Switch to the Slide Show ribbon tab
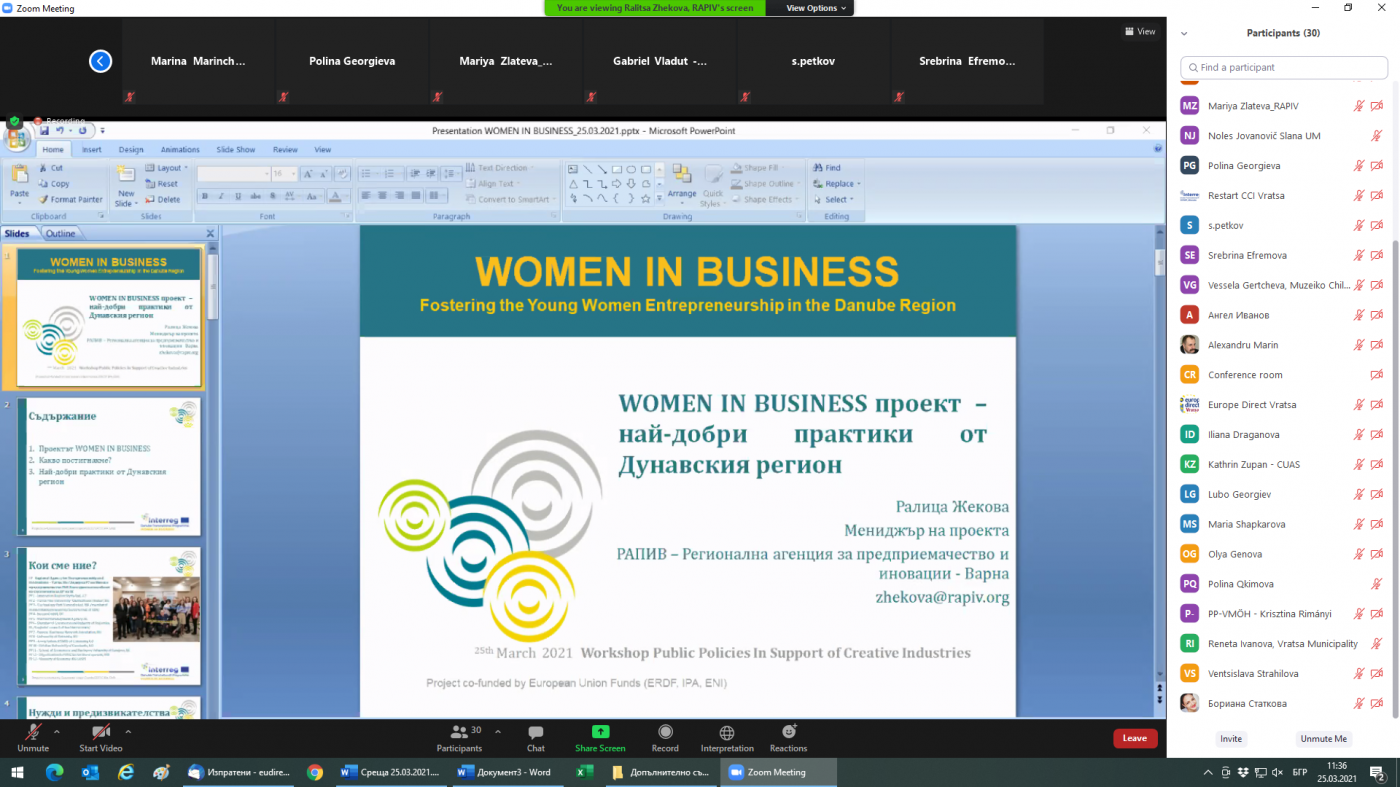The image size is (1400, 787). tap(236, 150)
